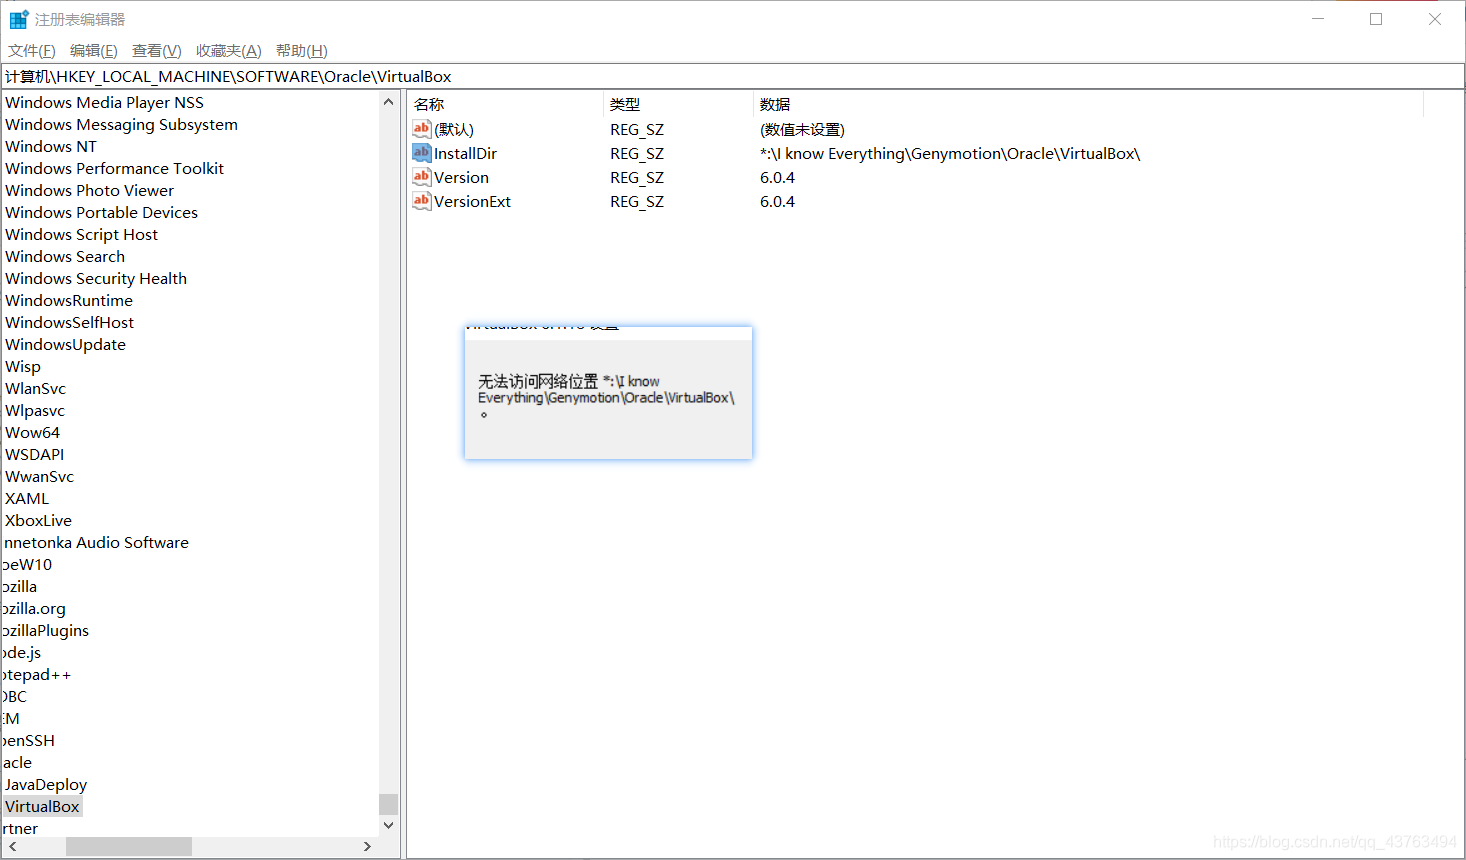
Task: Select the Windows Security Health key
Action: pos(96,278)
